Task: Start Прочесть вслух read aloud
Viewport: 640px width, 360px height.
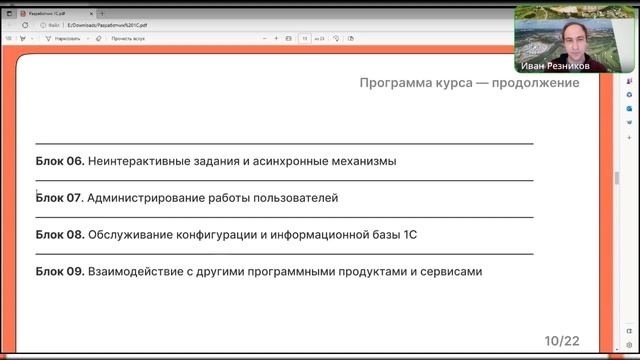Action: point(128,38)
